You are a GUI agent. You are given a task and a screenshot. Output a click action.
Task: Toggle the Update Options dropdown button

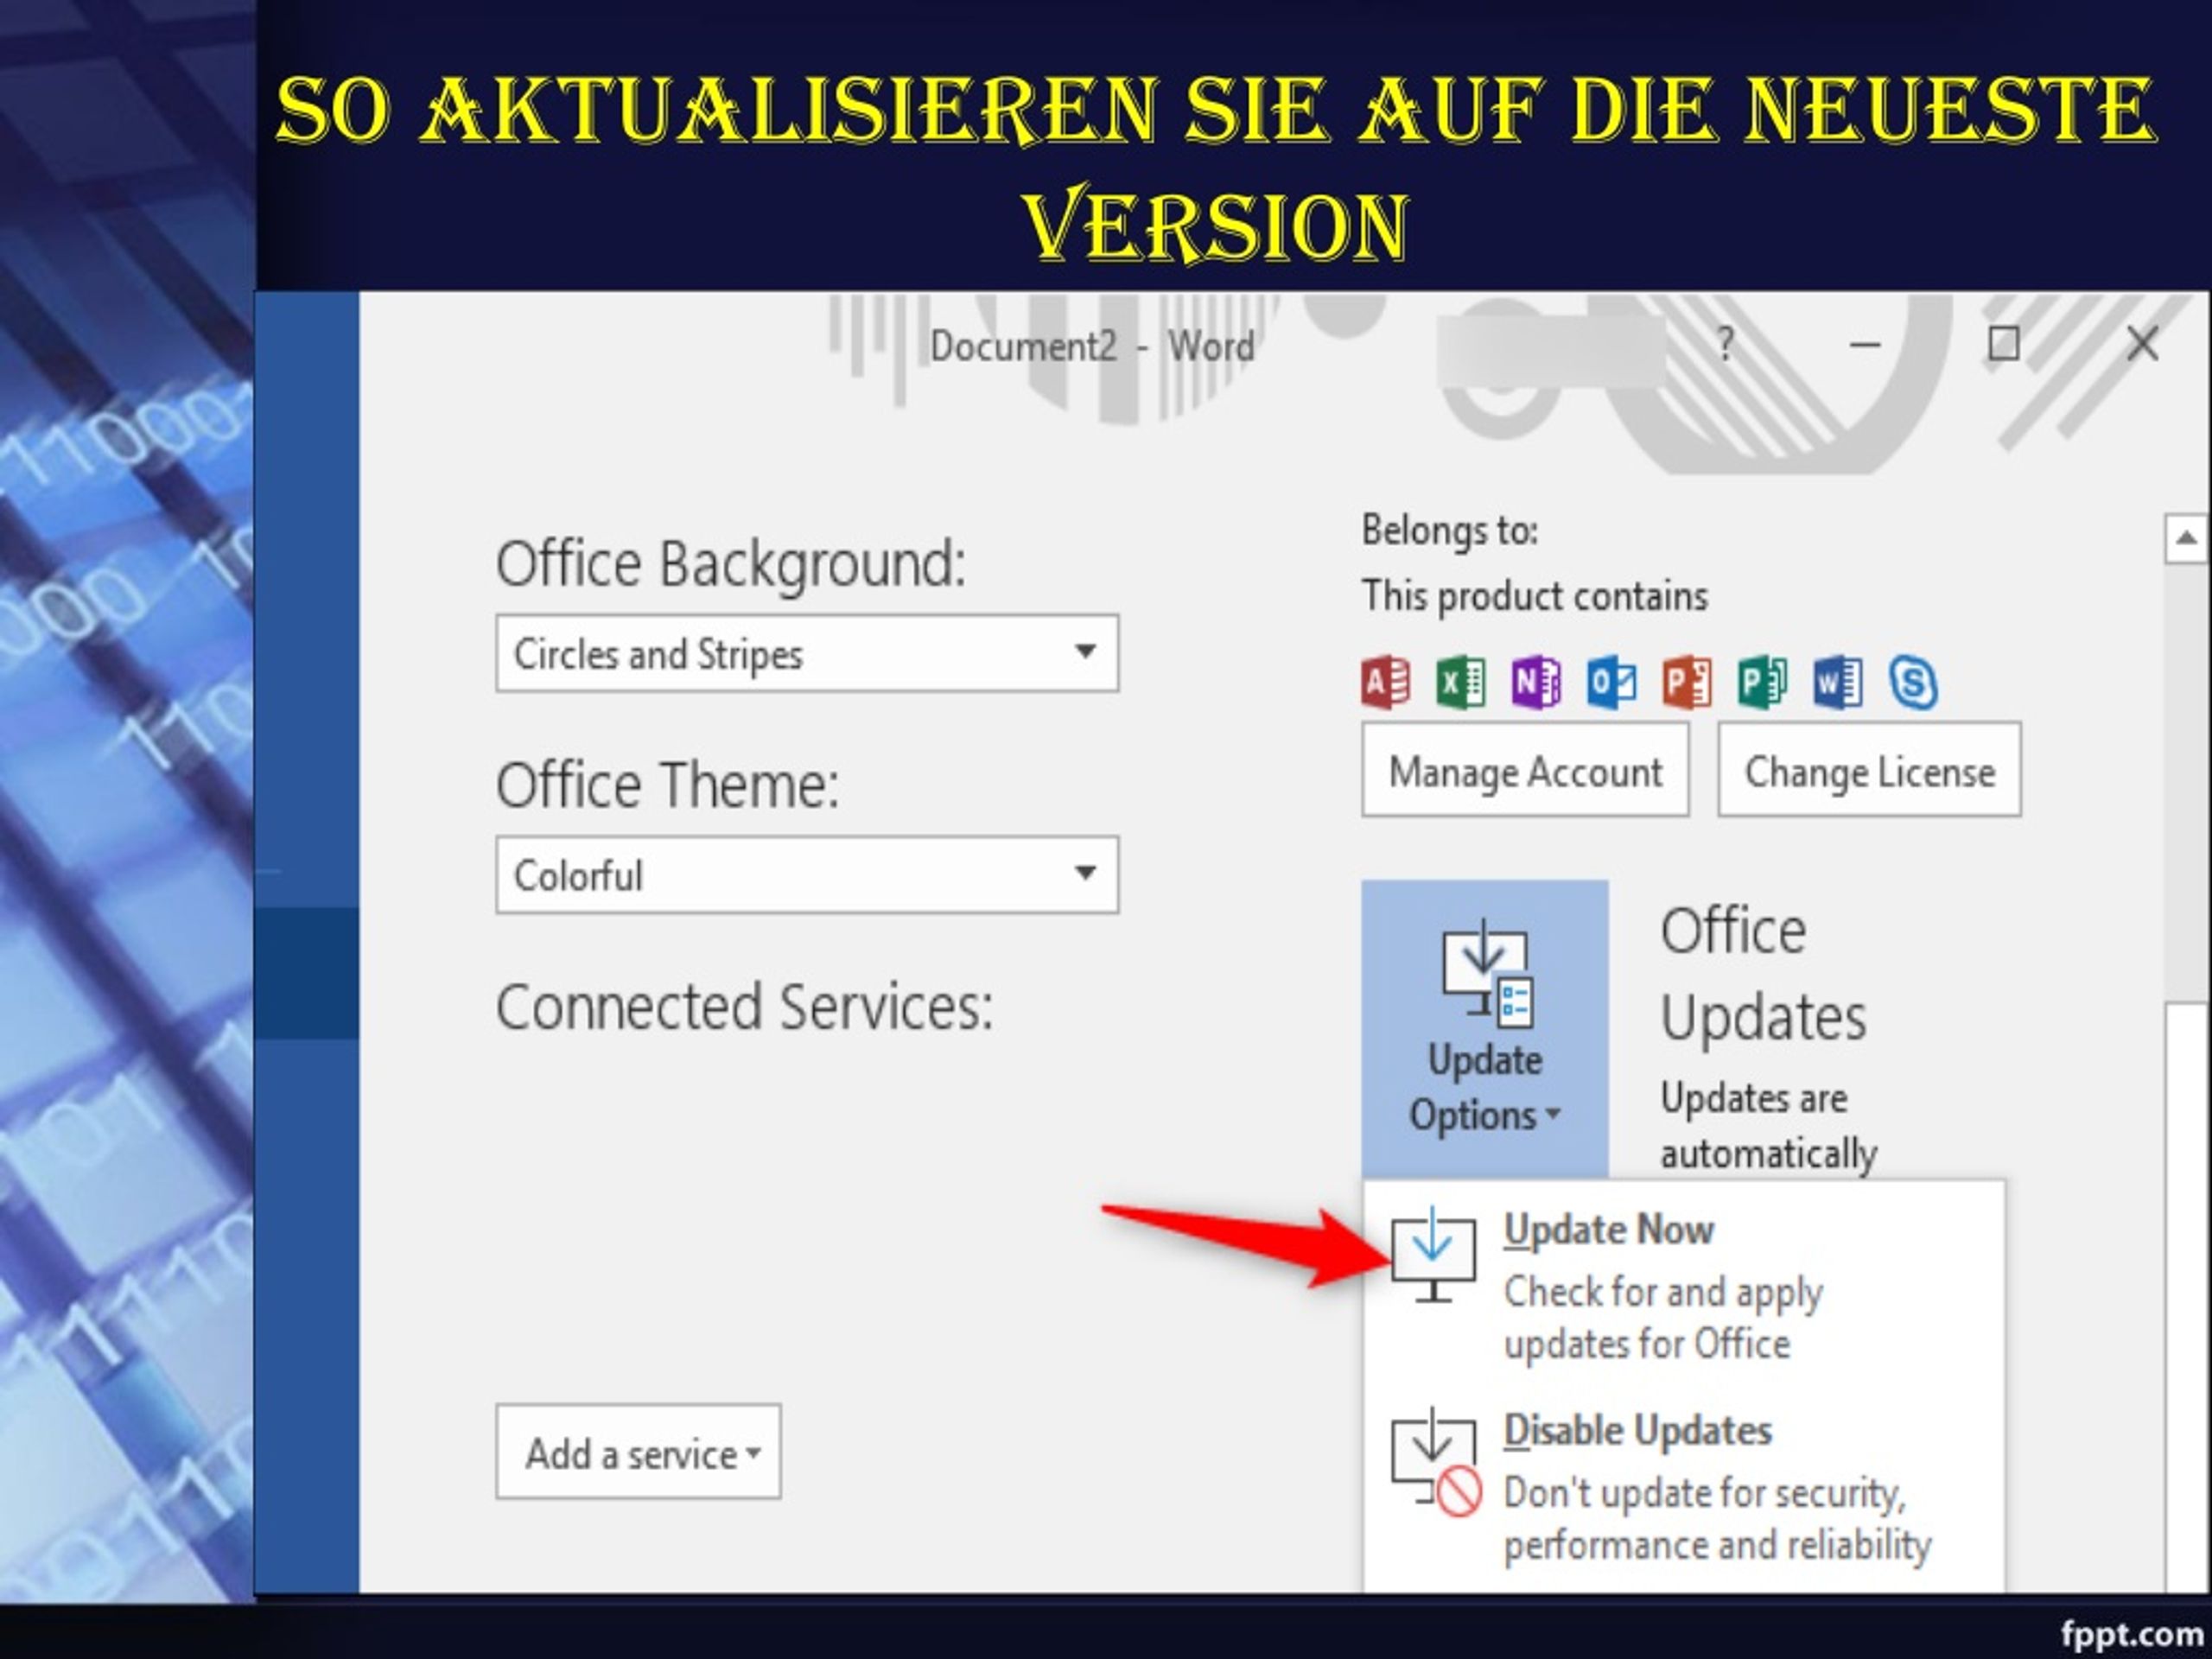tap(1485, 1030)
